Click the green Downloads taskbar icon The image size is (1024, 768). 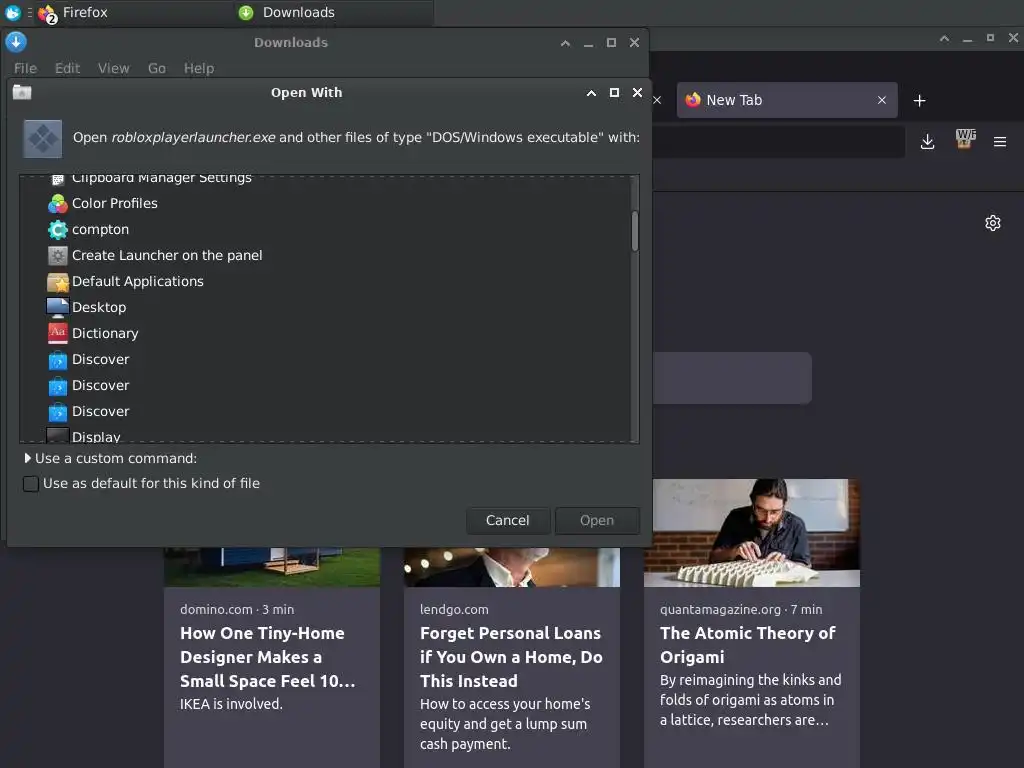246,12
